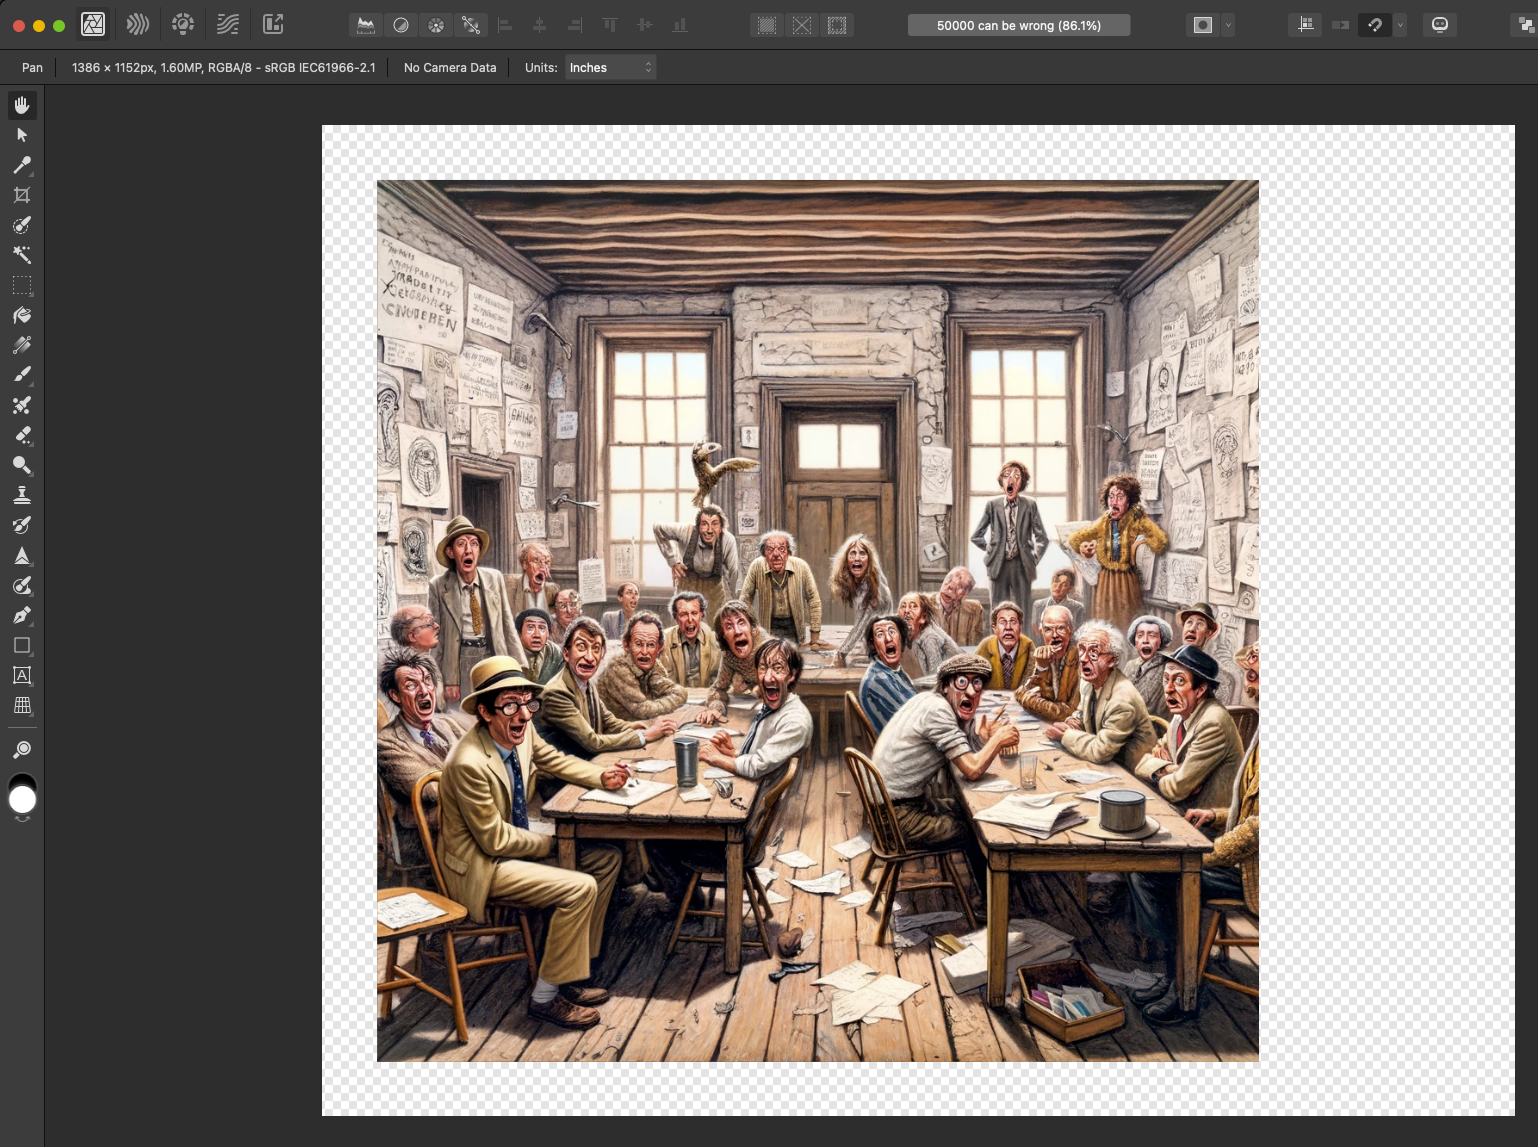Toggle Force Pixel Alignment

[x=1306, y=25]
